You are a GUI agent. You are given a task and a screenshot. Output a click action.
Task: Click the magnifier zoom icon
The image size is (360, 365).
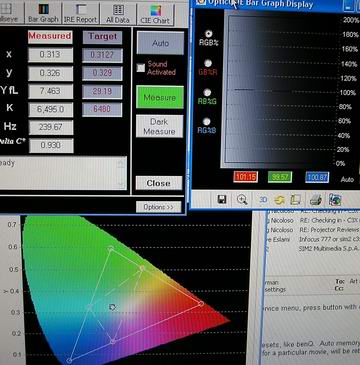tap(242, 199)
